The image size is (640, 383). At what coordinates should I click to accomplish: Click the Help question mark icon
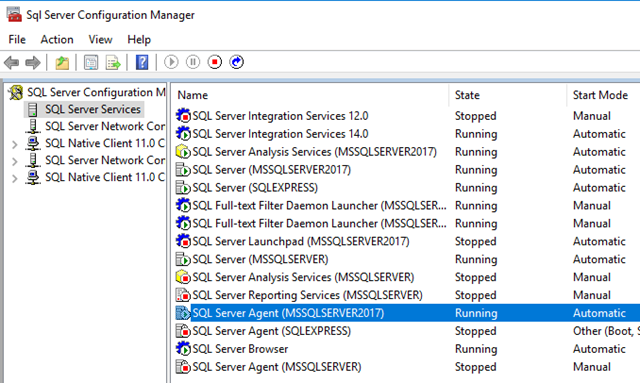click(x=142, y=62)
